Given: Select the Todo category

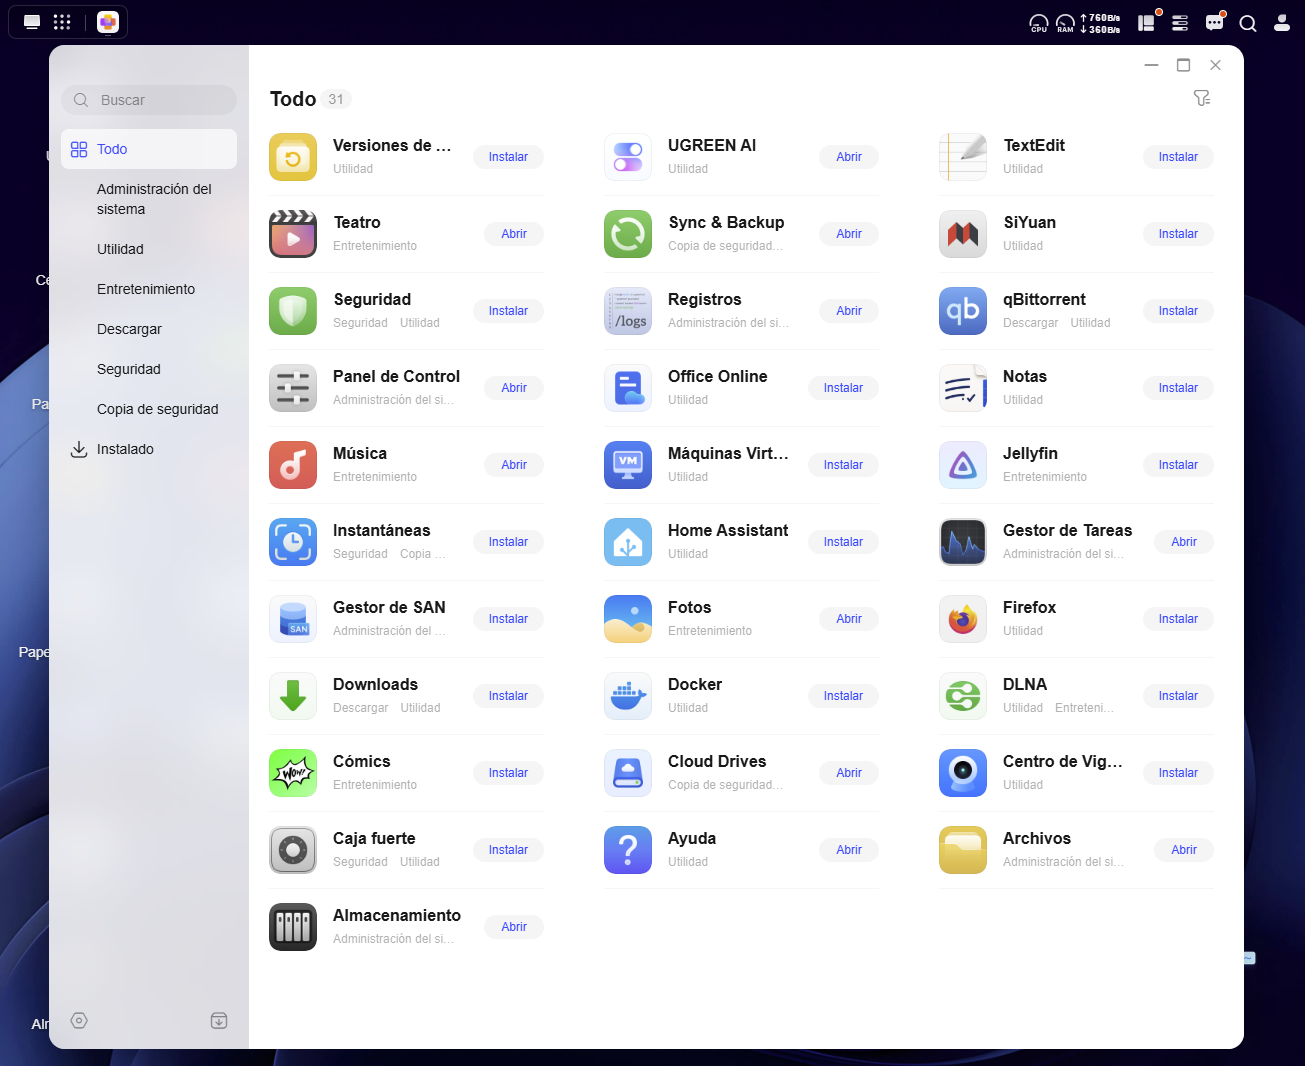Looking at the screenshot, I should pyautogui.click(x=149, y=149).
